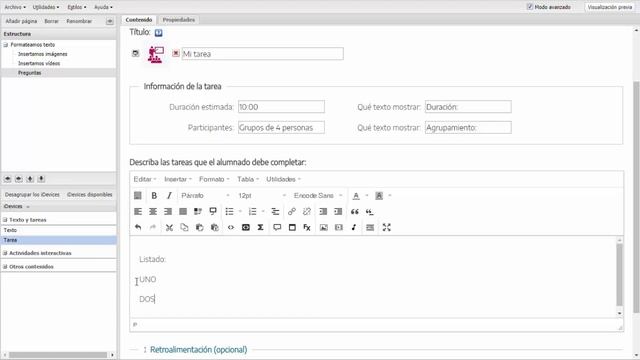Align text to the left

point(138,211)
